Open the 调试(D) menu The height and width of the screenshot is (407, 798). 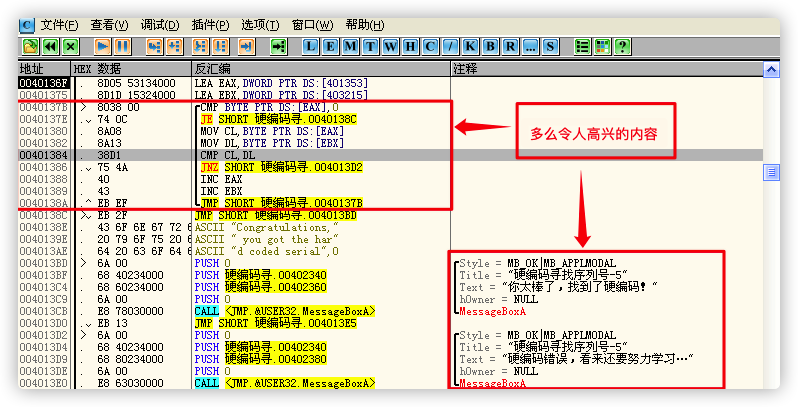(x=160, y=24)
